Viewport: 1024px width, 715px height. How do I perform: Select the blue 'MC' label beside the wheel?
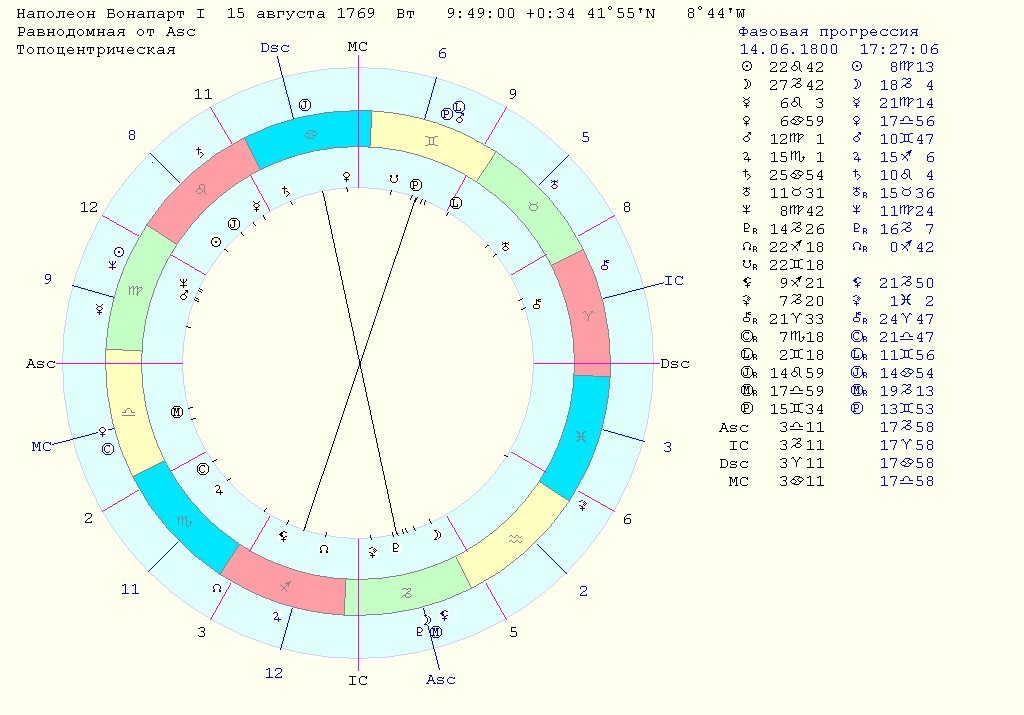coord(41,447)
